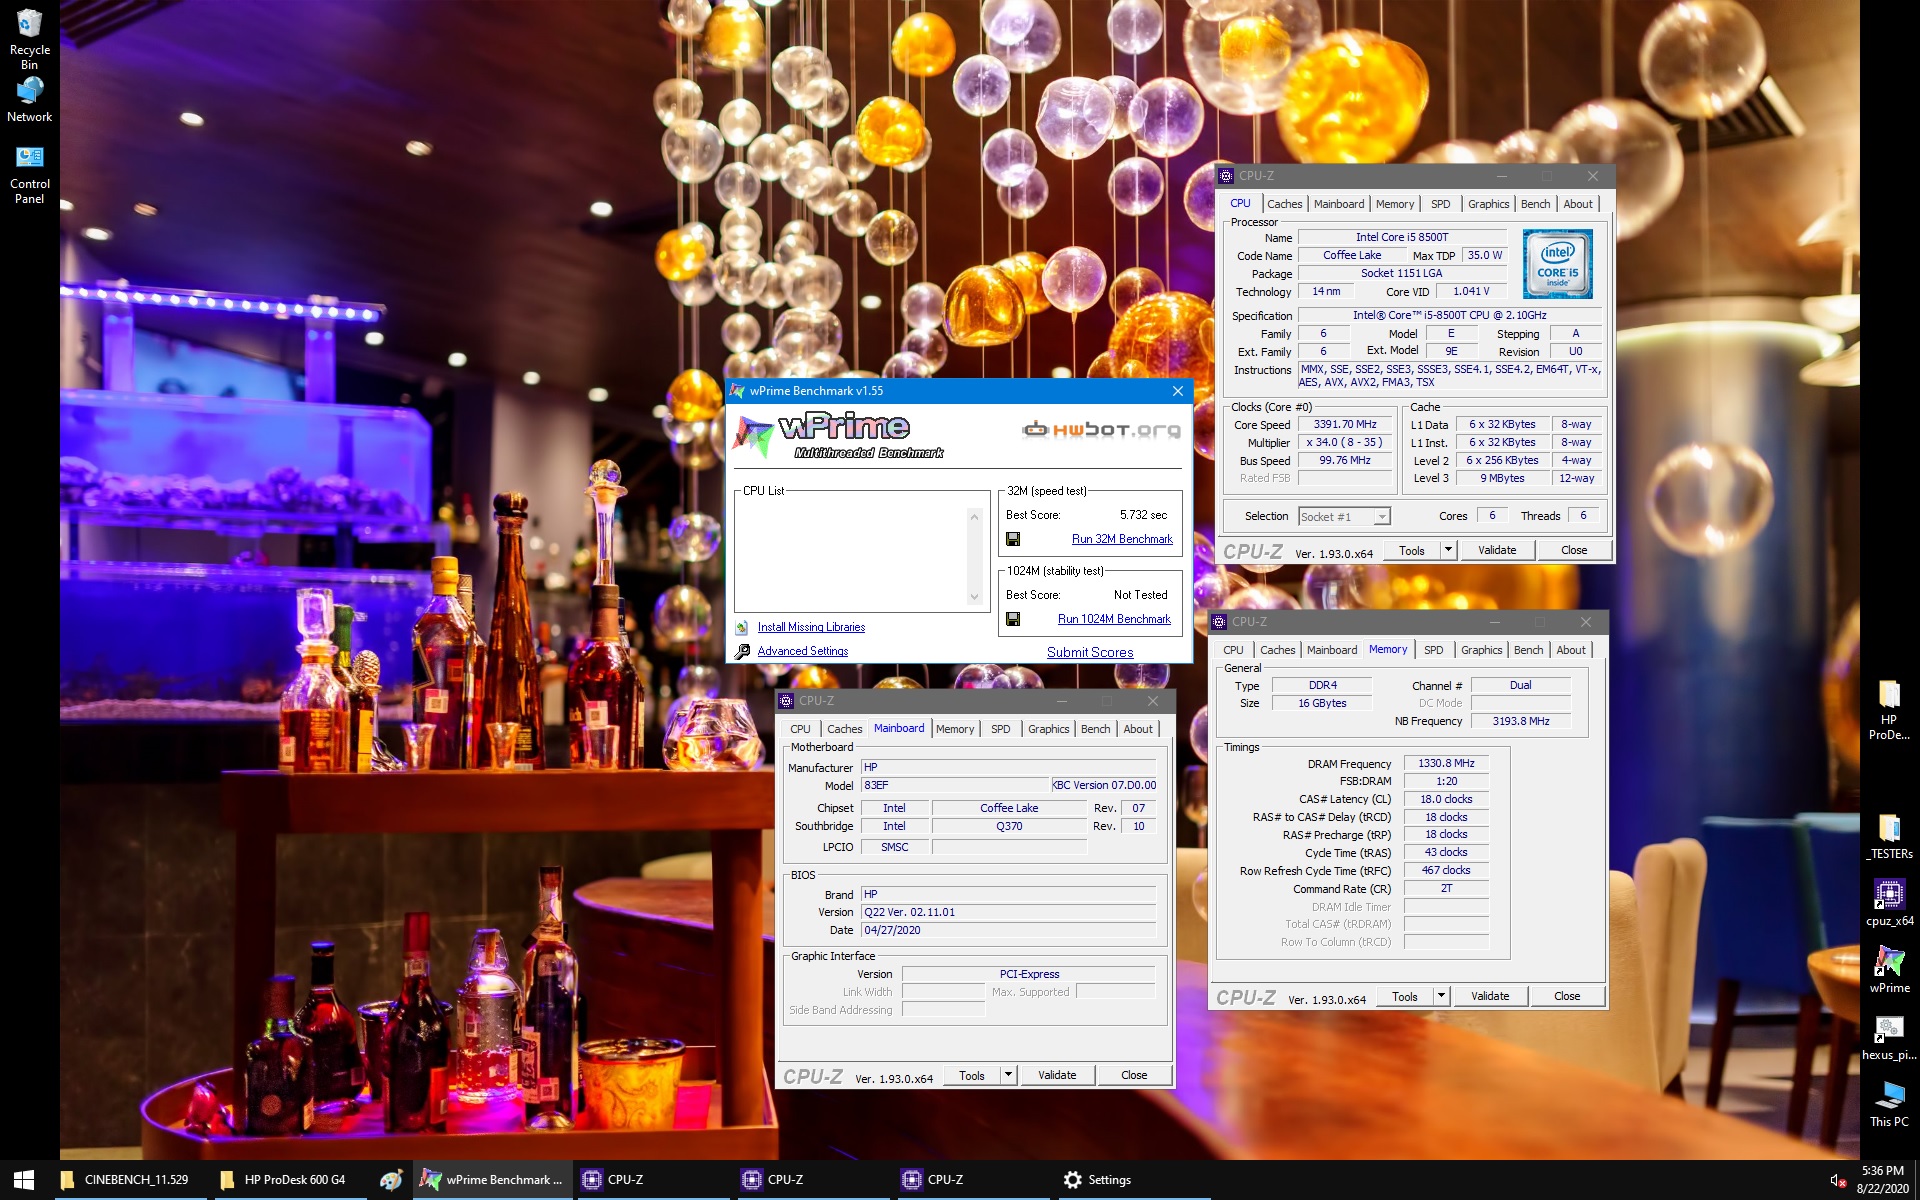Click the Multiplier x 34.0 value

click(x=1344, y=442)
